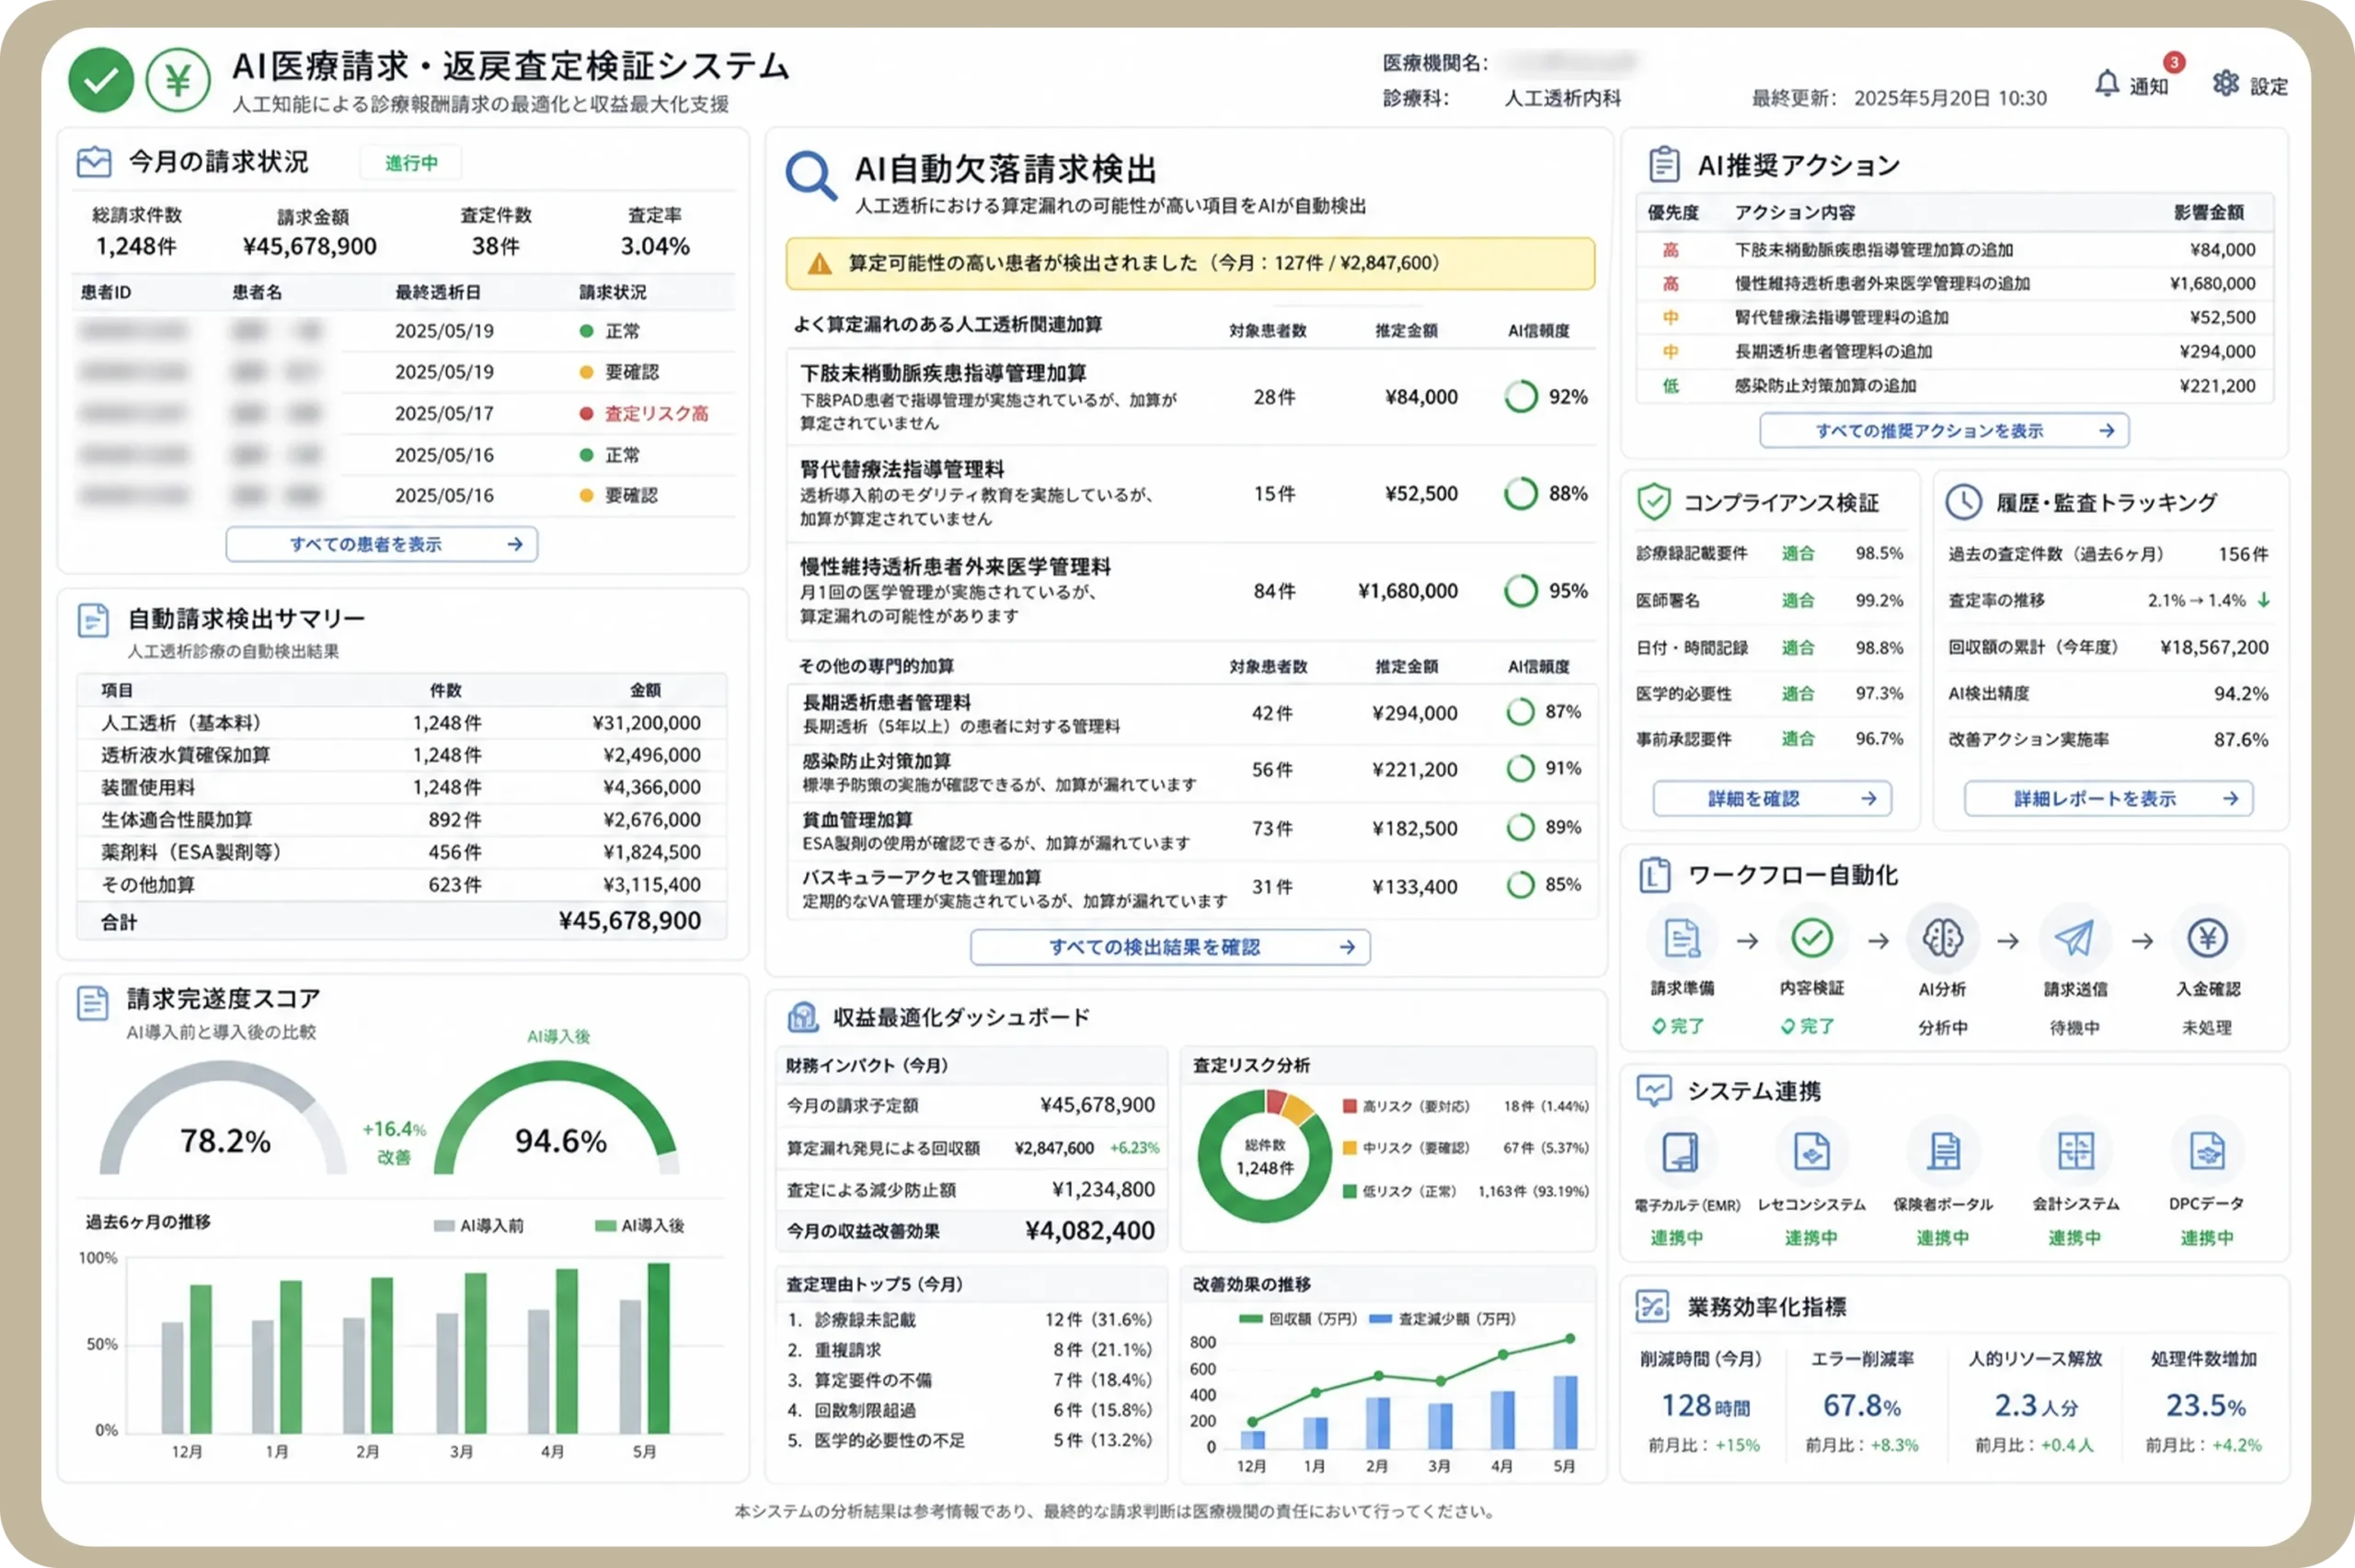The width and height of the screenshot is (2355, 1568).
Task: Select the 透析液水質確保加算 summary row
Action: [402, 755]
